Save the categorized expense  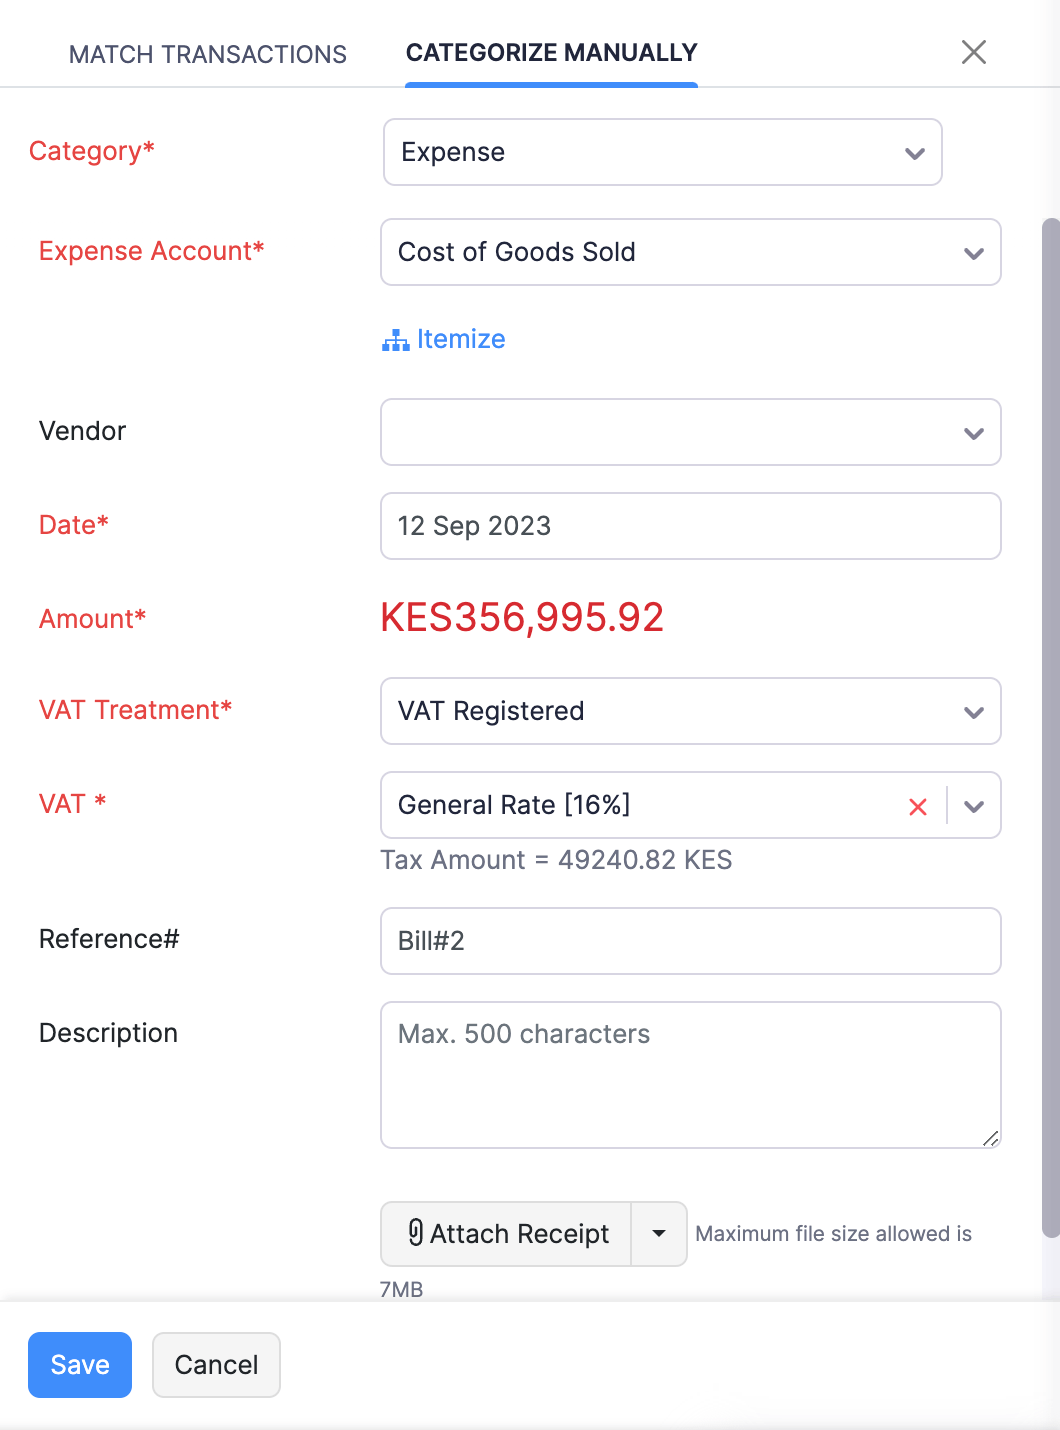click(x=79, y=1364)
